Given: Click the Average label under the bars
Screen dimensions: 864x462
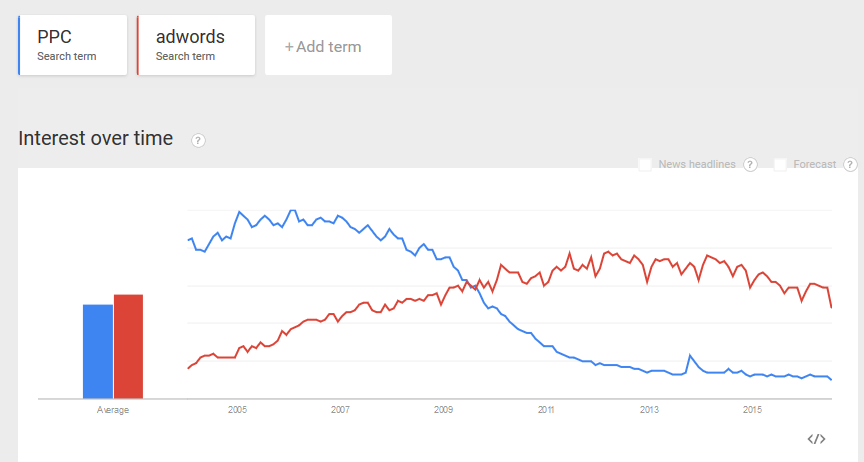Looking at the screenshot, I should (x=112, y=410).
